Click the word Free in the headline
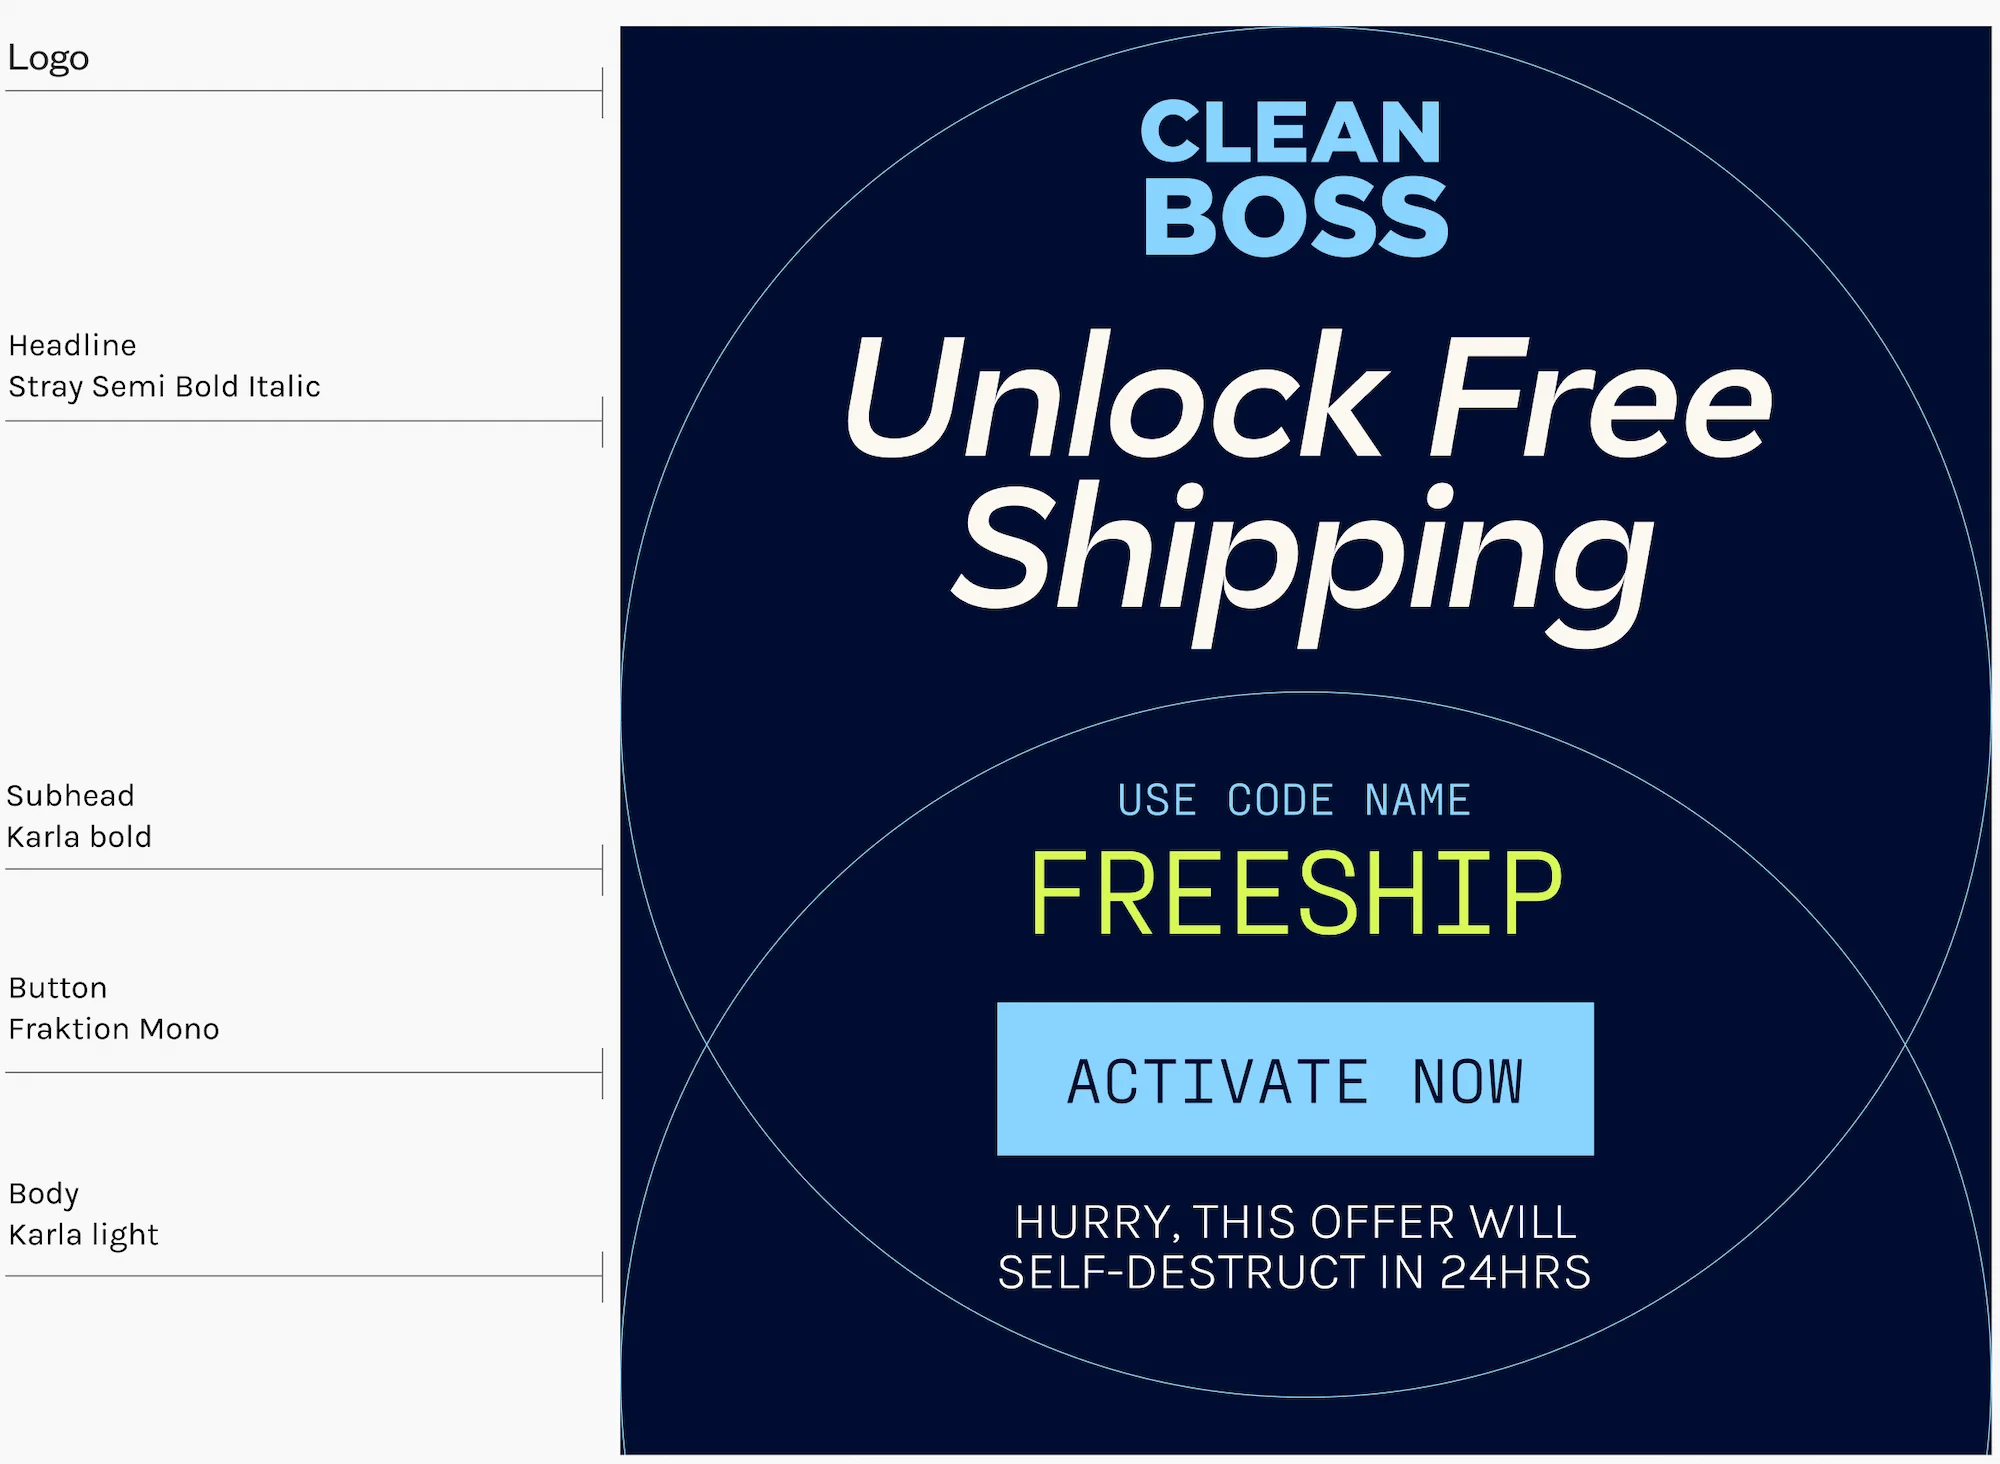 click(1601, 397)
